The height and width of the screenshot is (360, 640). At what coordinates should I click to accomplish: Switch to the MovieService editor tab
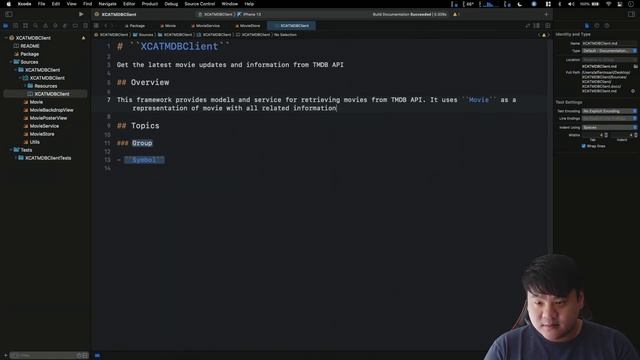(x=205, y=26)
